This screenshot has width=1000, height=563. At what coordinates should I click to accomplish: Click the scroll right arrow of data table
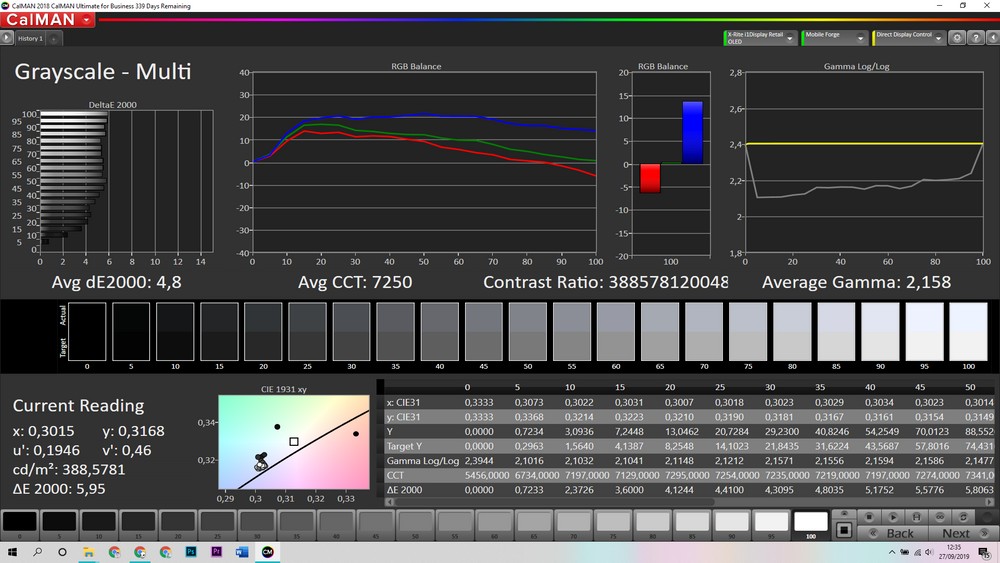coord(990,502)
